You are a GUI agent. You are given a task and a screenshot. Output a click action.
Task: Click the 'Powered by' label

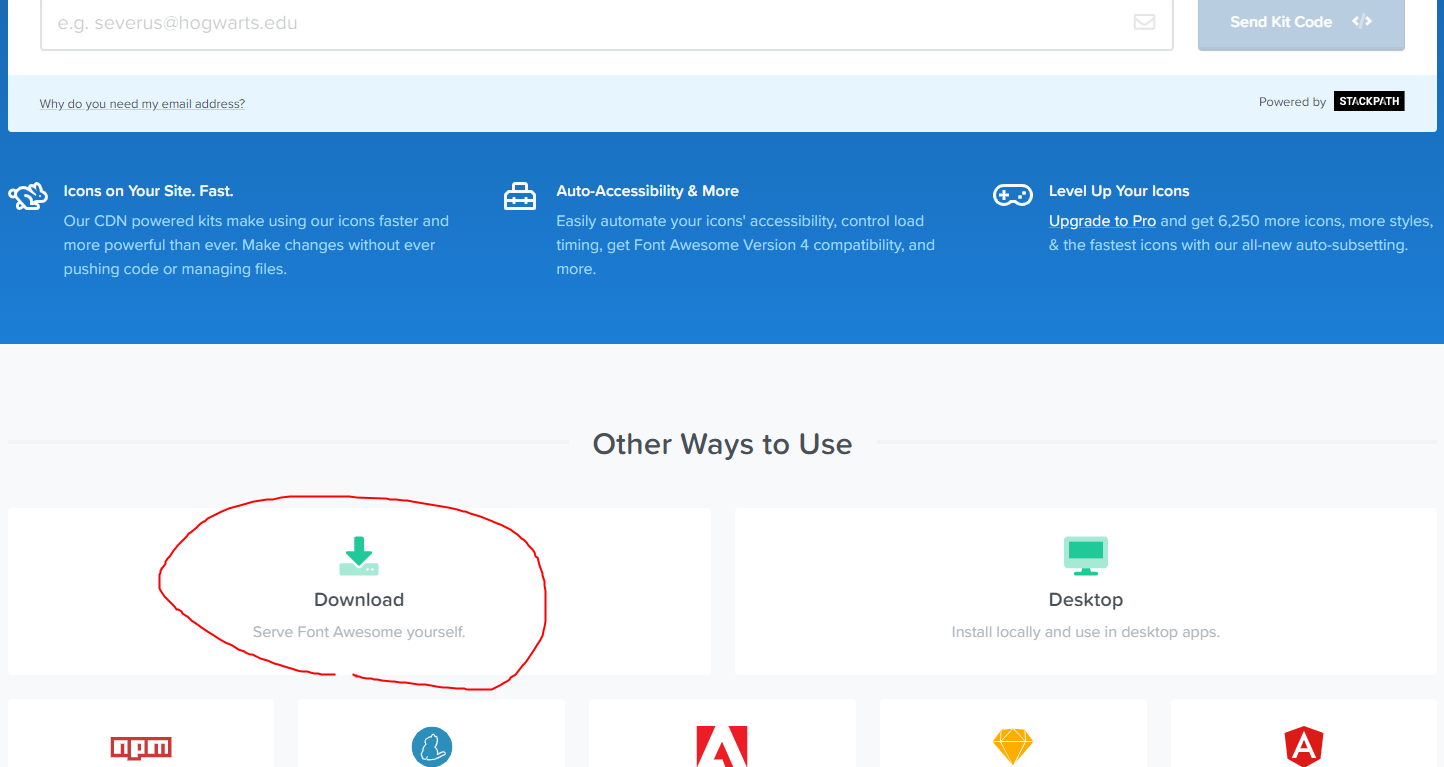(1292, 102)
